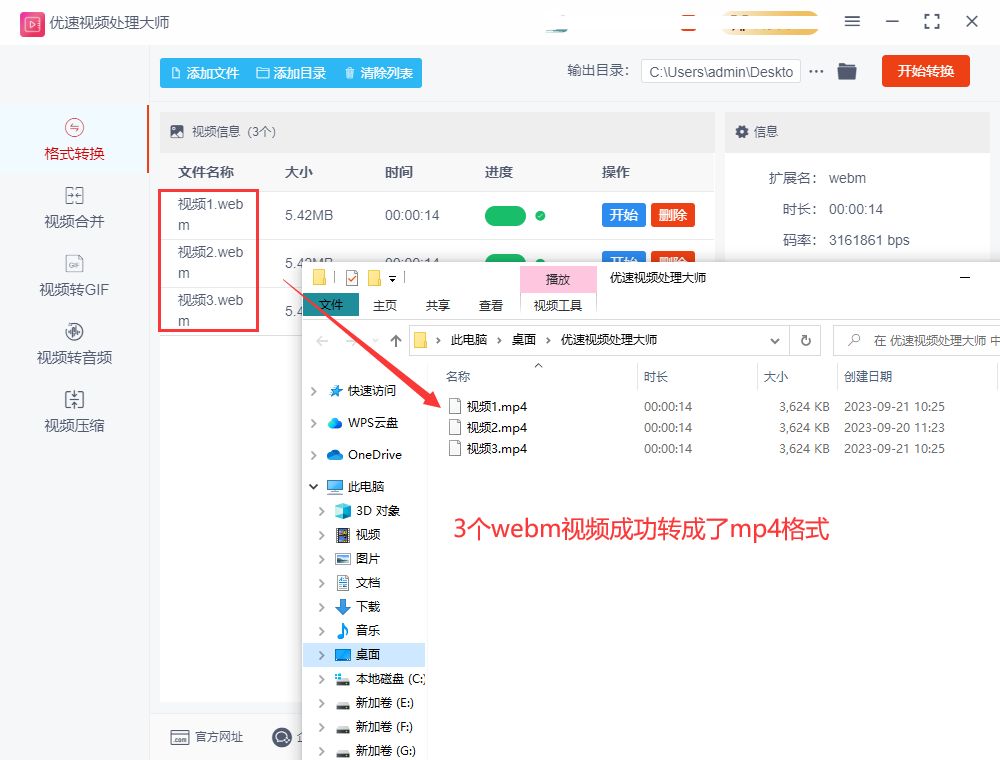Click the 信息 gear icon

coord(742,132)
